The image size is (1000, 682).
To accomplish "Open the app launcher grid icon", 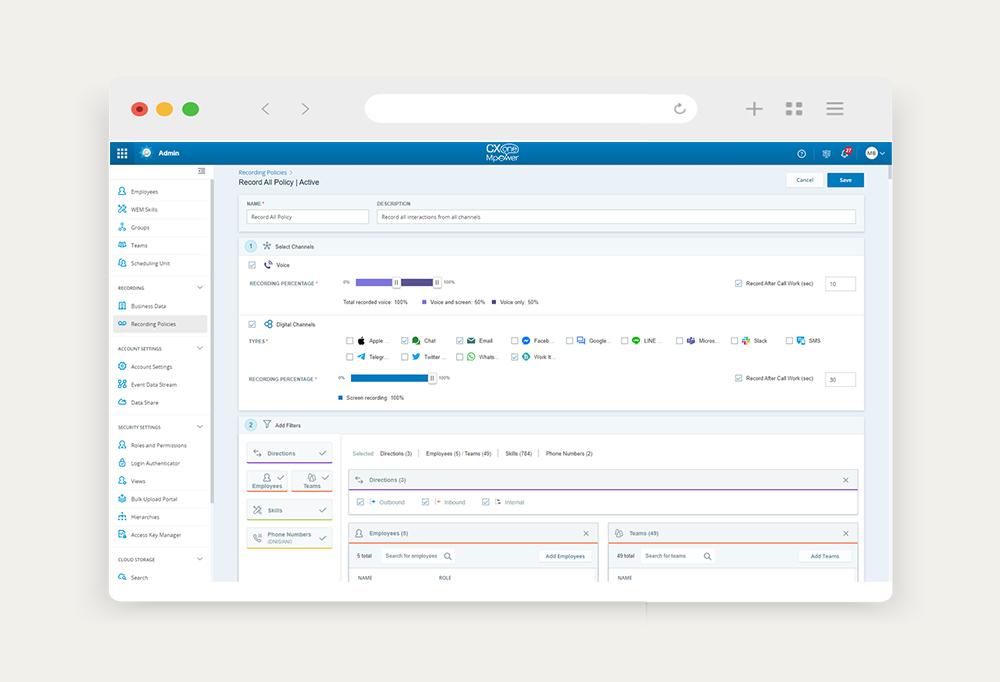I will pyautogui.click(x=122, y=153).
